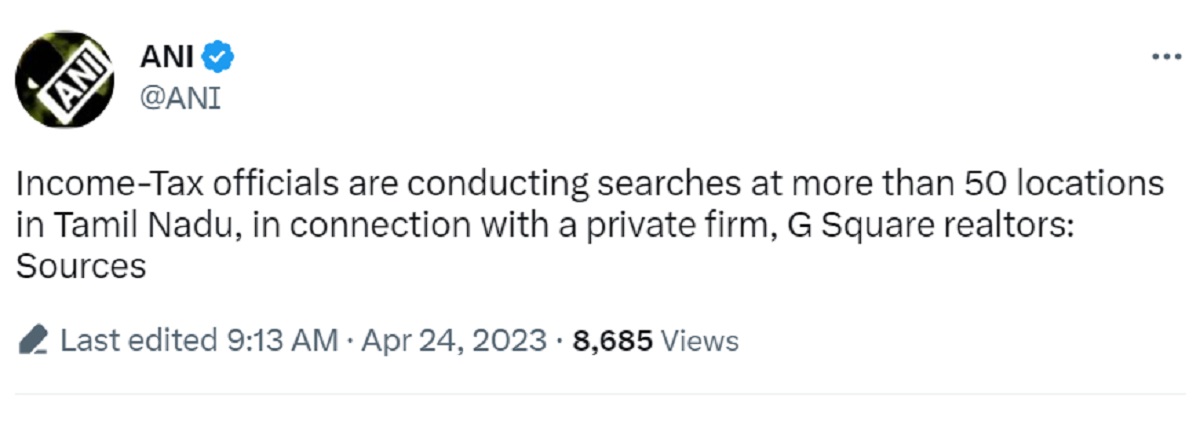Open the @ANI handle link

point(180,98)
